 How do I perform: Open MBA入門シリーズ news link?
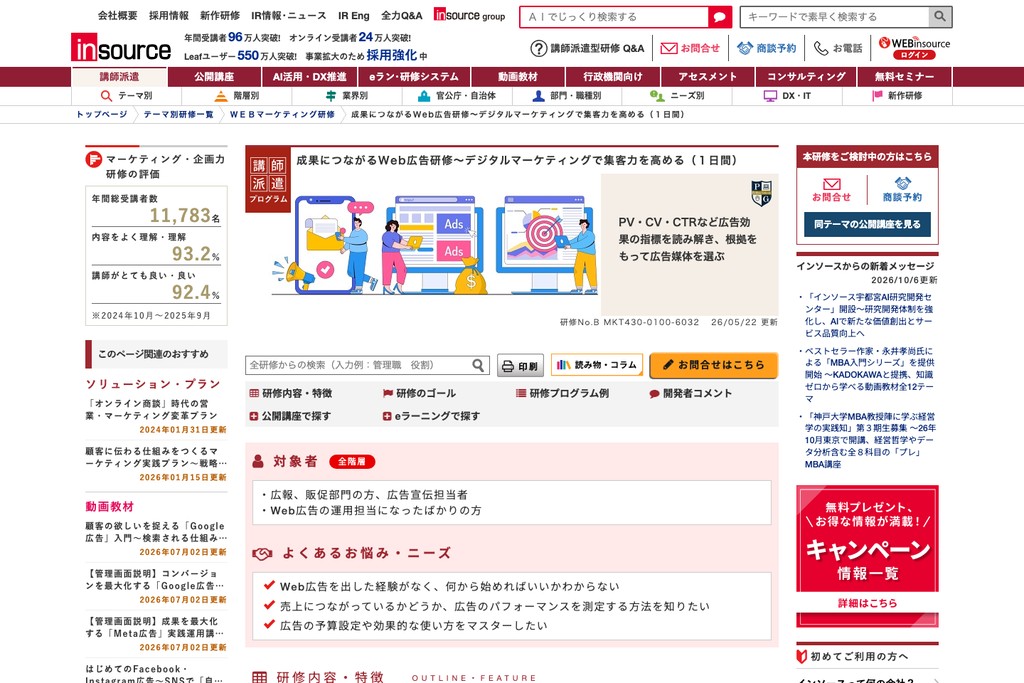coord(869,375)
